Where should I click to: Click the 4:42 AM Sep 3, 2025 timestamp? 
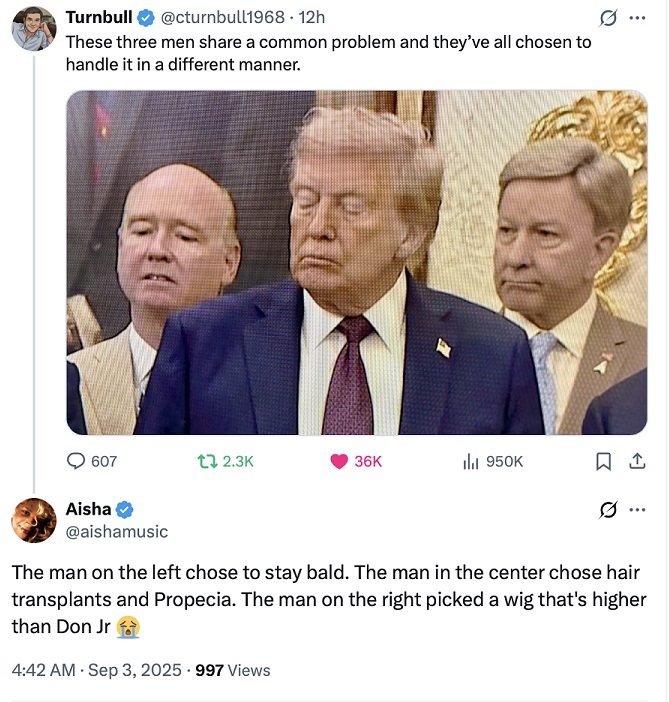[x=96, y=670]
